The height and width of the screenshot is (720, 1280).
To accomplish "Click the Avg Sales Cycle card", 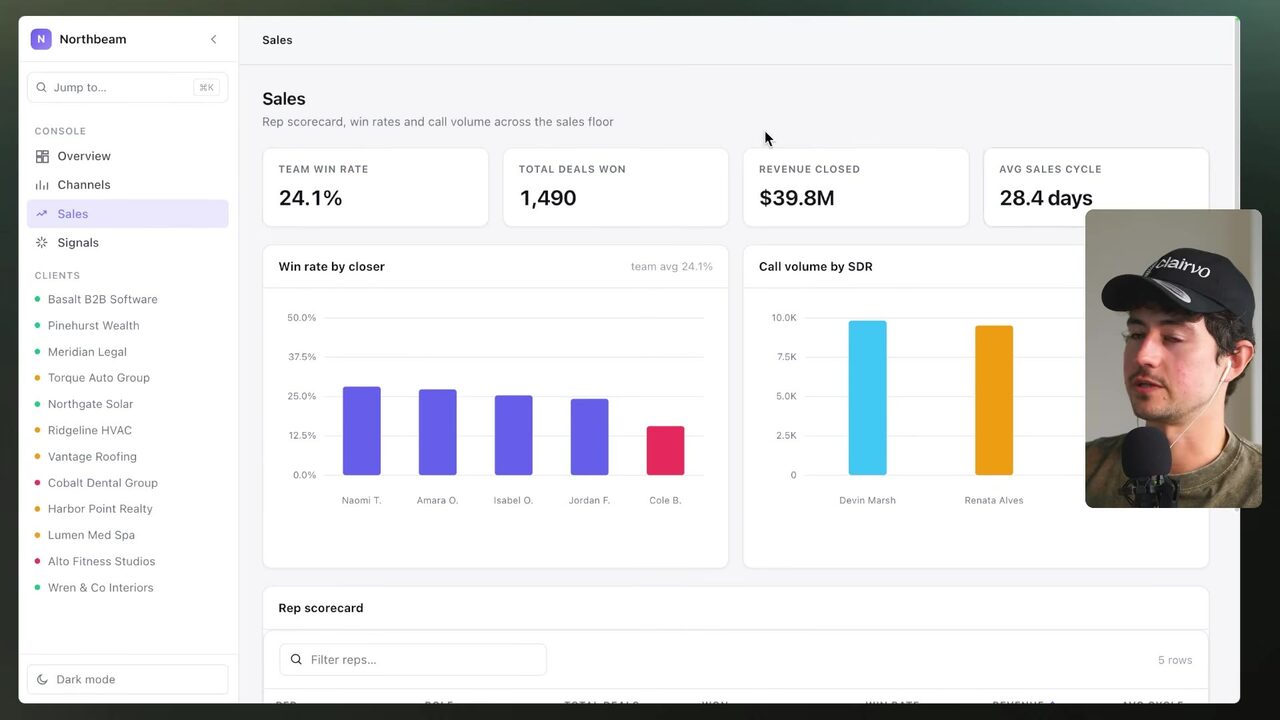I will 1096,187.
